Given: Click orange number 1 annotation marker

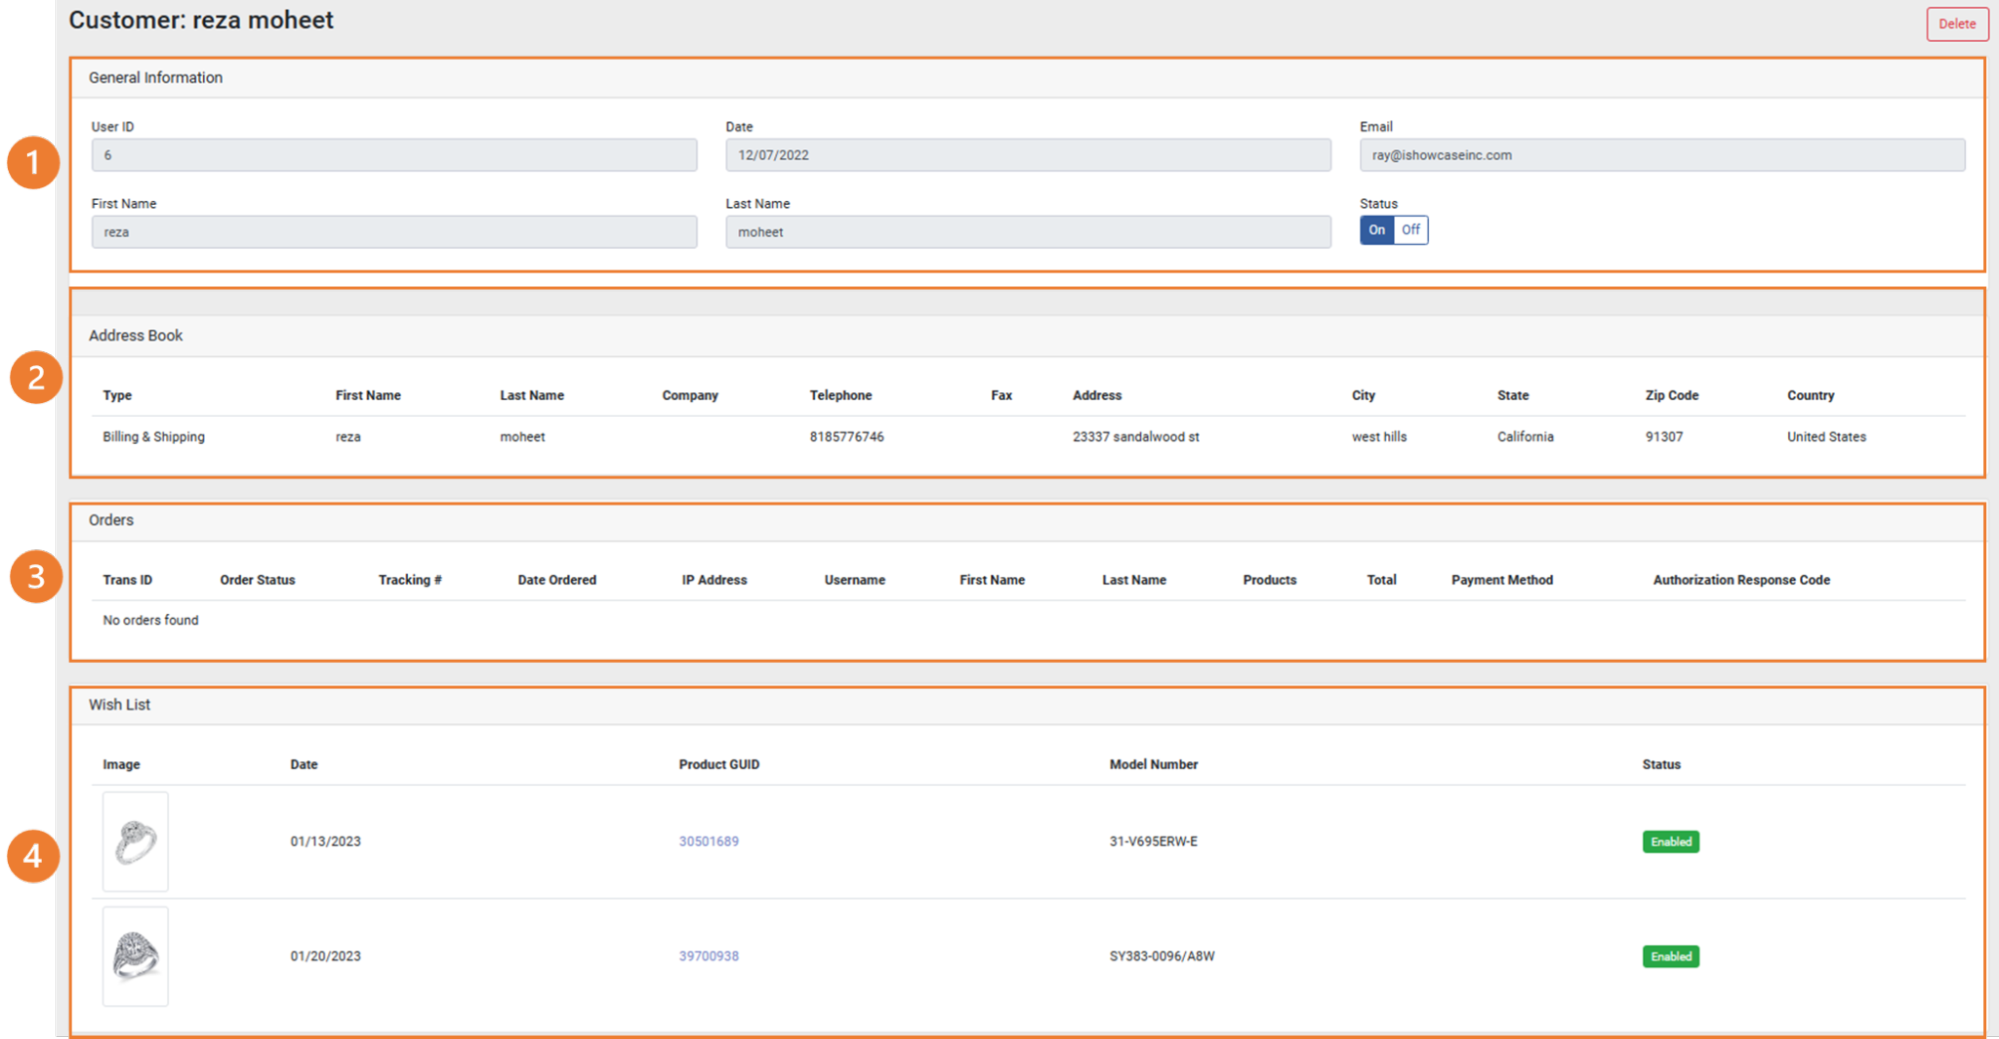Looking at the screenshot, I should pyautogui.click(x=33, y=163).
